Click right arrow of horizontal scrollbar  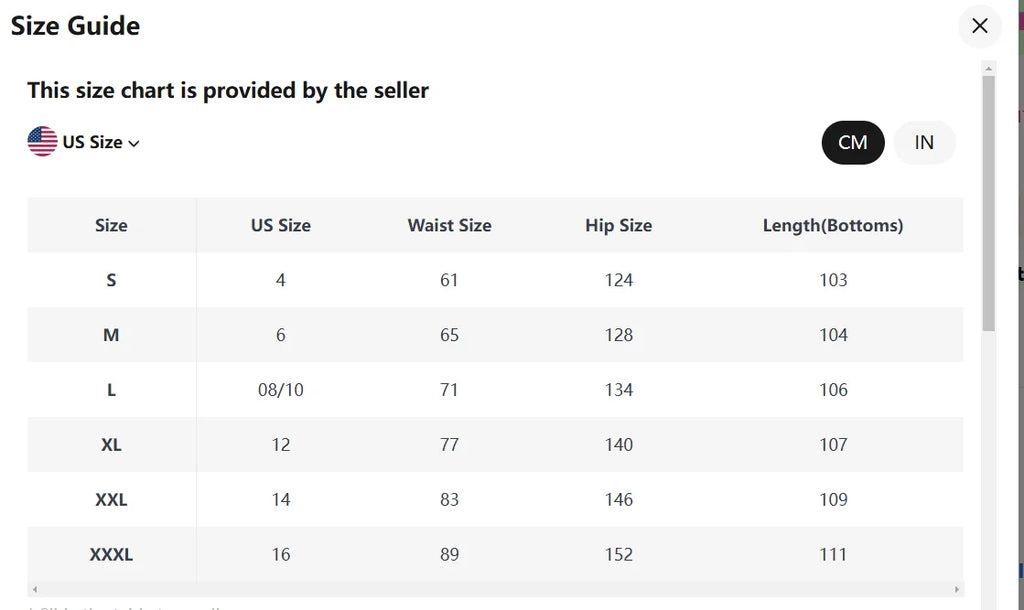tap(957, 590)
